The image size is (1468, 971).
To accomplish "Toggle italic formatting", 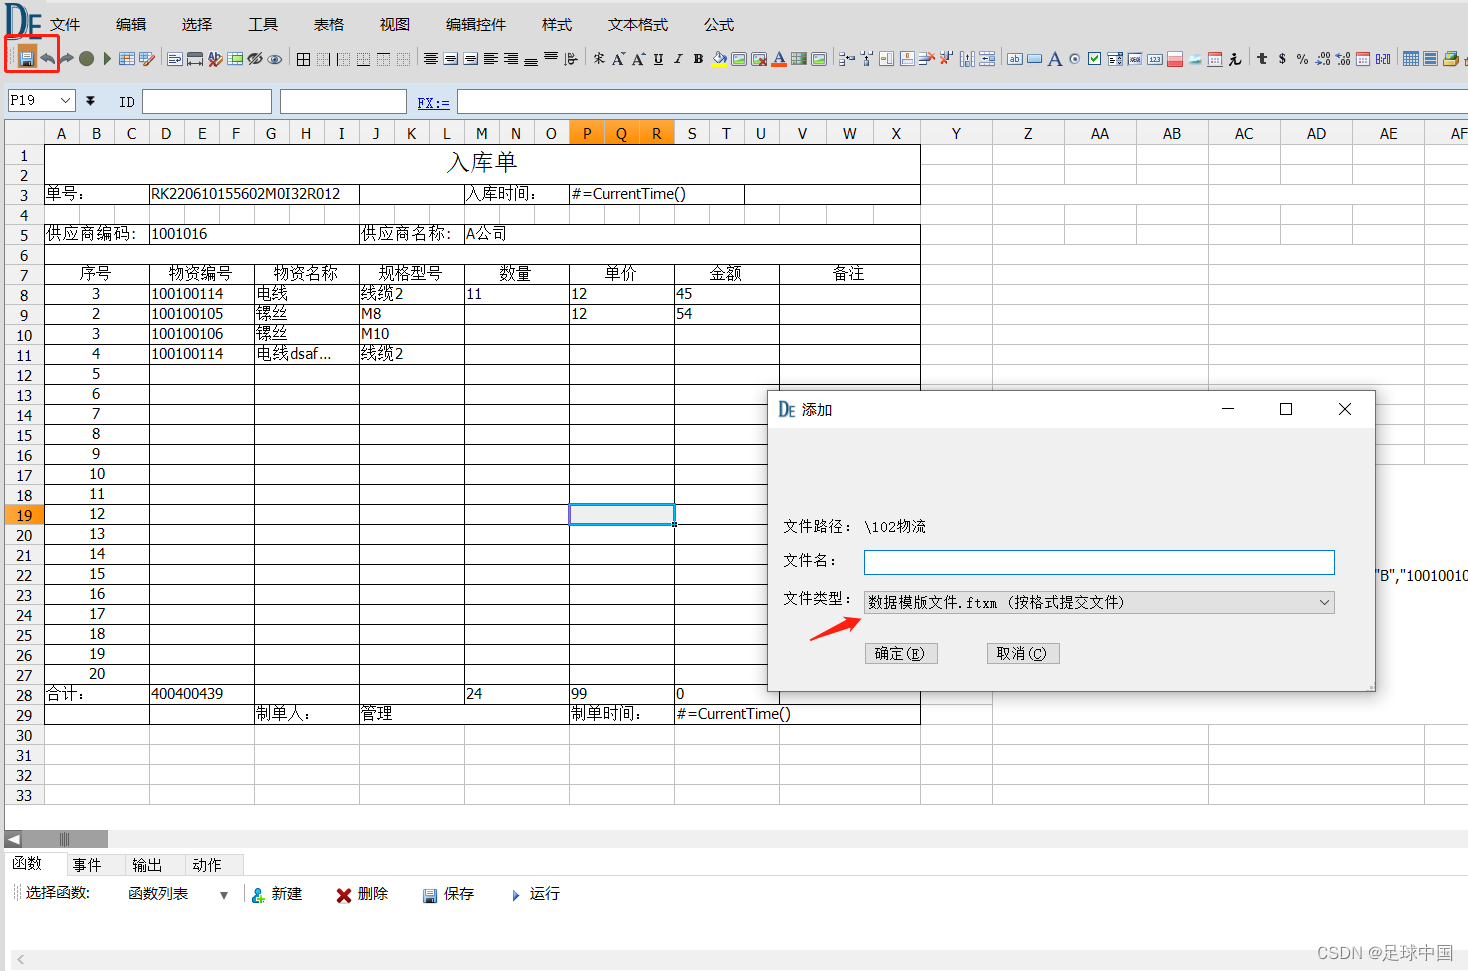I will pyautogui.click(x=677, y=59).
